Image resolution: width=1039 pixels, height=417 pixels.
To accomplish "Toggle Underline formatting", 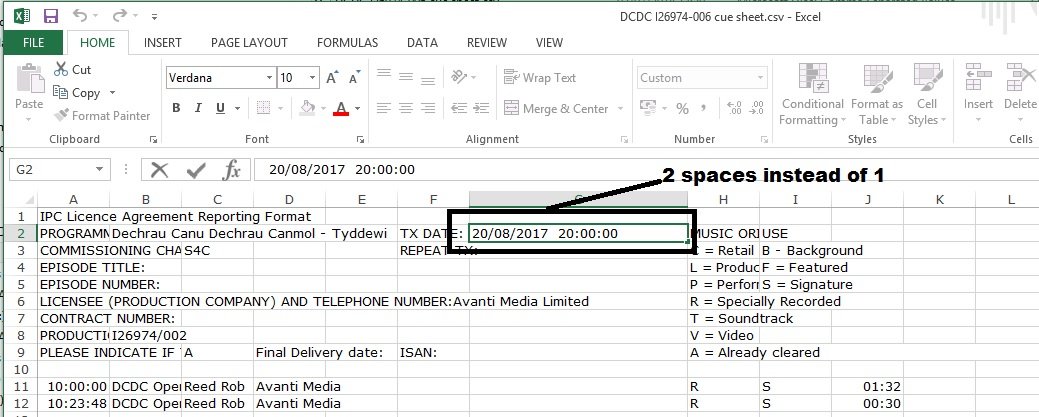I will pos(219,108).
